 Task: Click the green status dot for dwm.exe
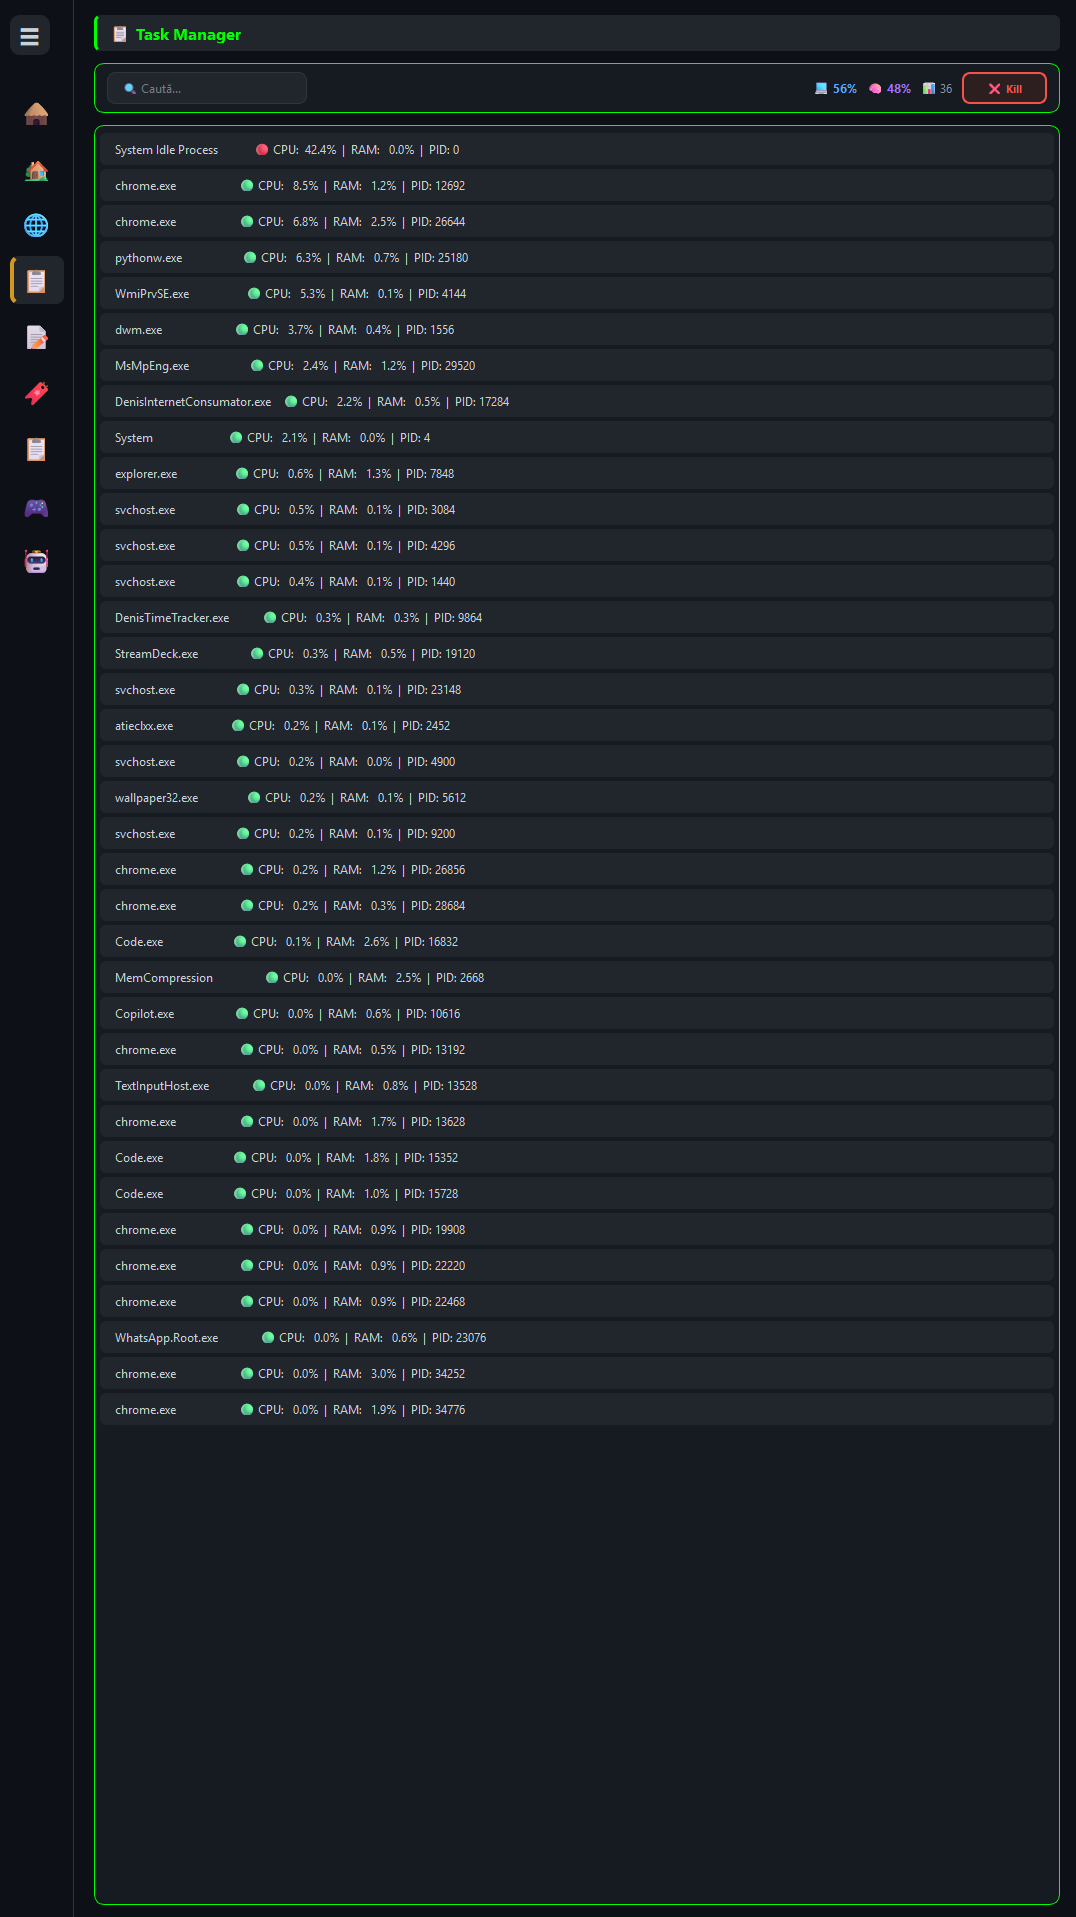(x=242, y=330)
